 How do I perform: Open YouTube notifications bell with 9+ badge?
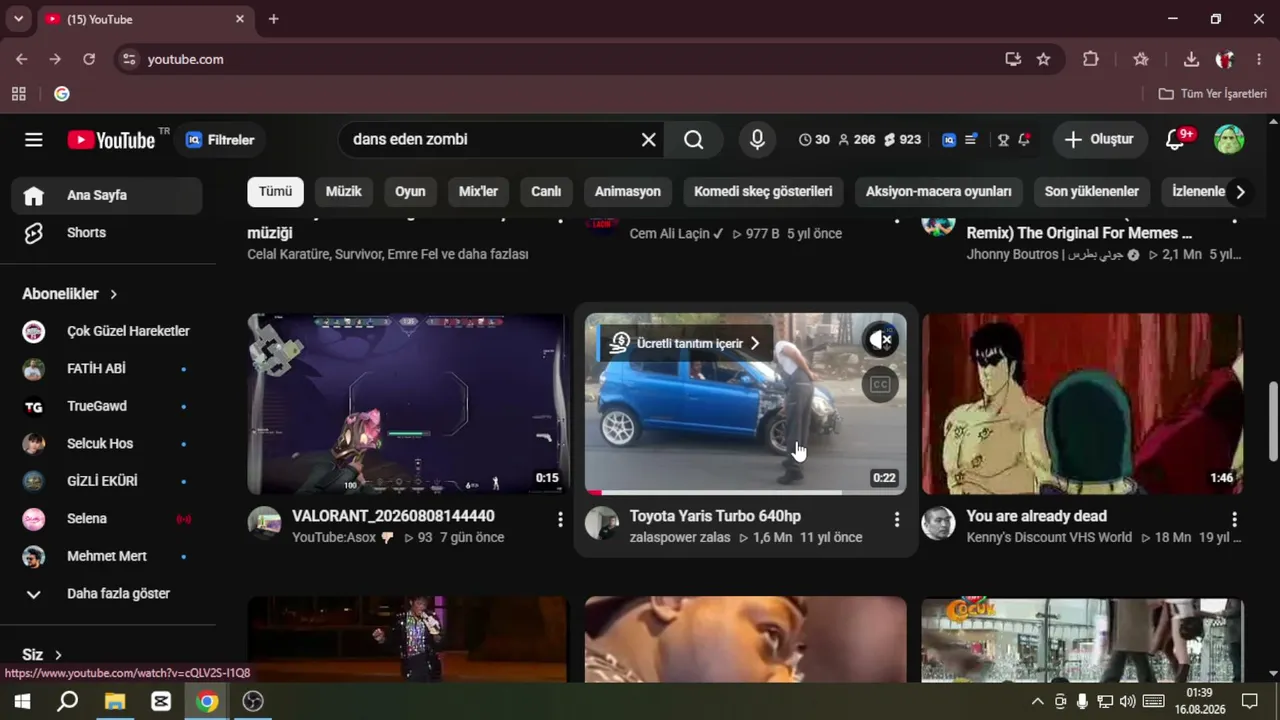1176,140
